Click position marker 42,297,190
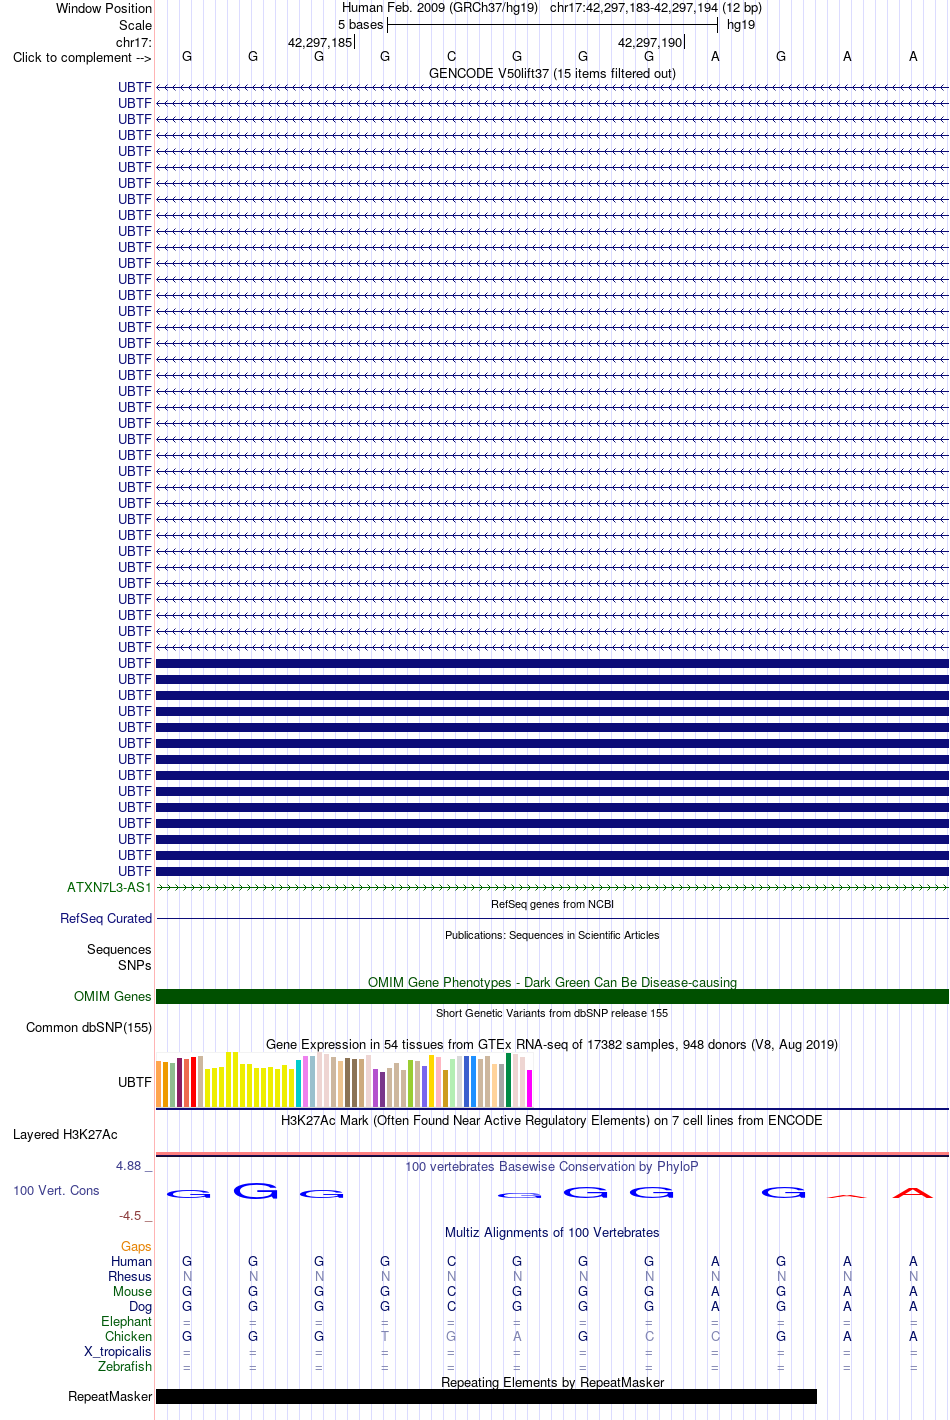This screenshot has width=950, height=1420. pos(650,42)
